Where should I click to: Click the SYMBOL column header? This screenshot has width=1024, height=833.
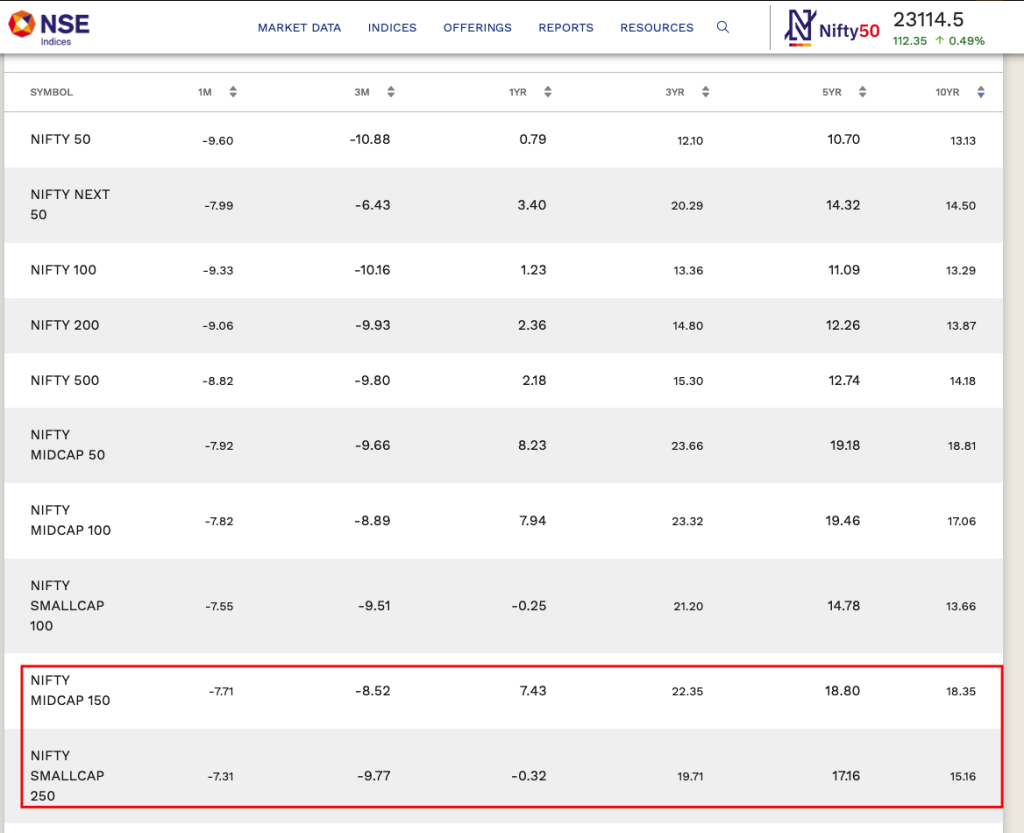[52, 92]
